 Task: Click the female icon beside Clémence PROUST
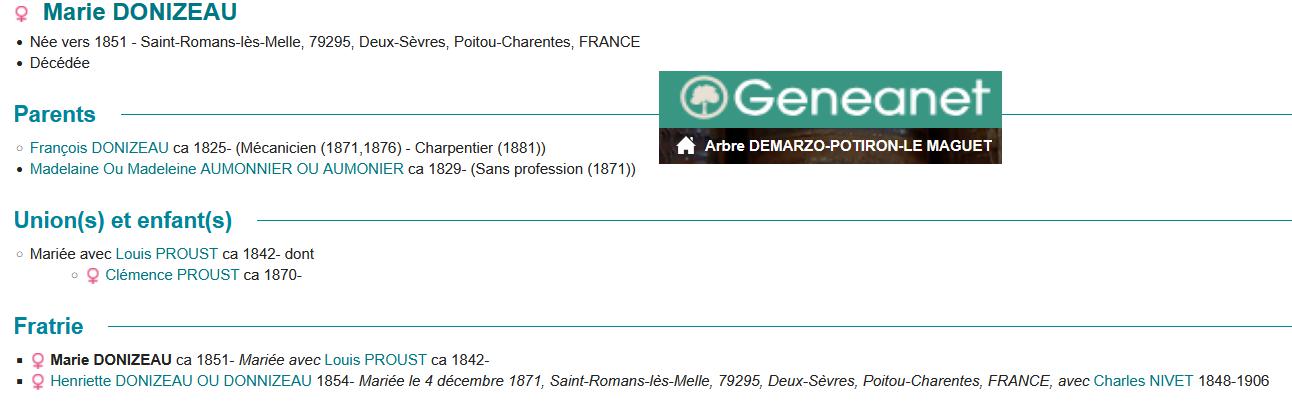(93, 275)
